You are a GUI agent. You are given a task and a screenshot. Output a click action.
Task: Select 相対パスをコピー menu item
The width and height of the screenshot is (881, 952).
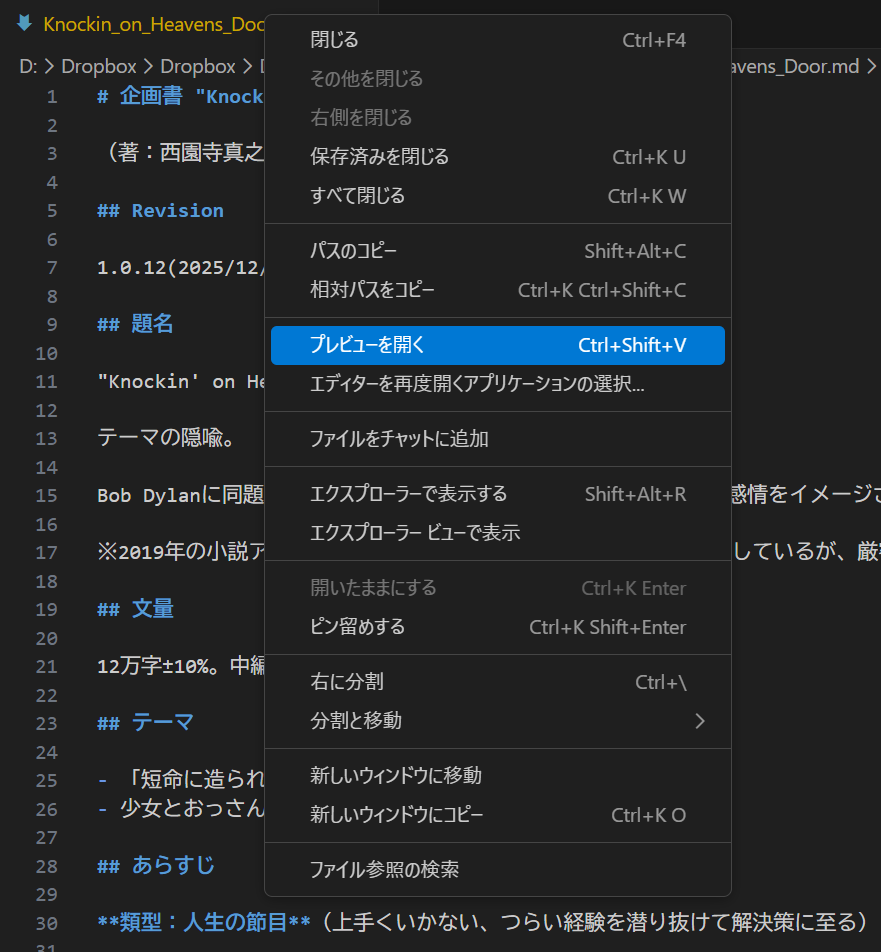click(x=372, y=290)
